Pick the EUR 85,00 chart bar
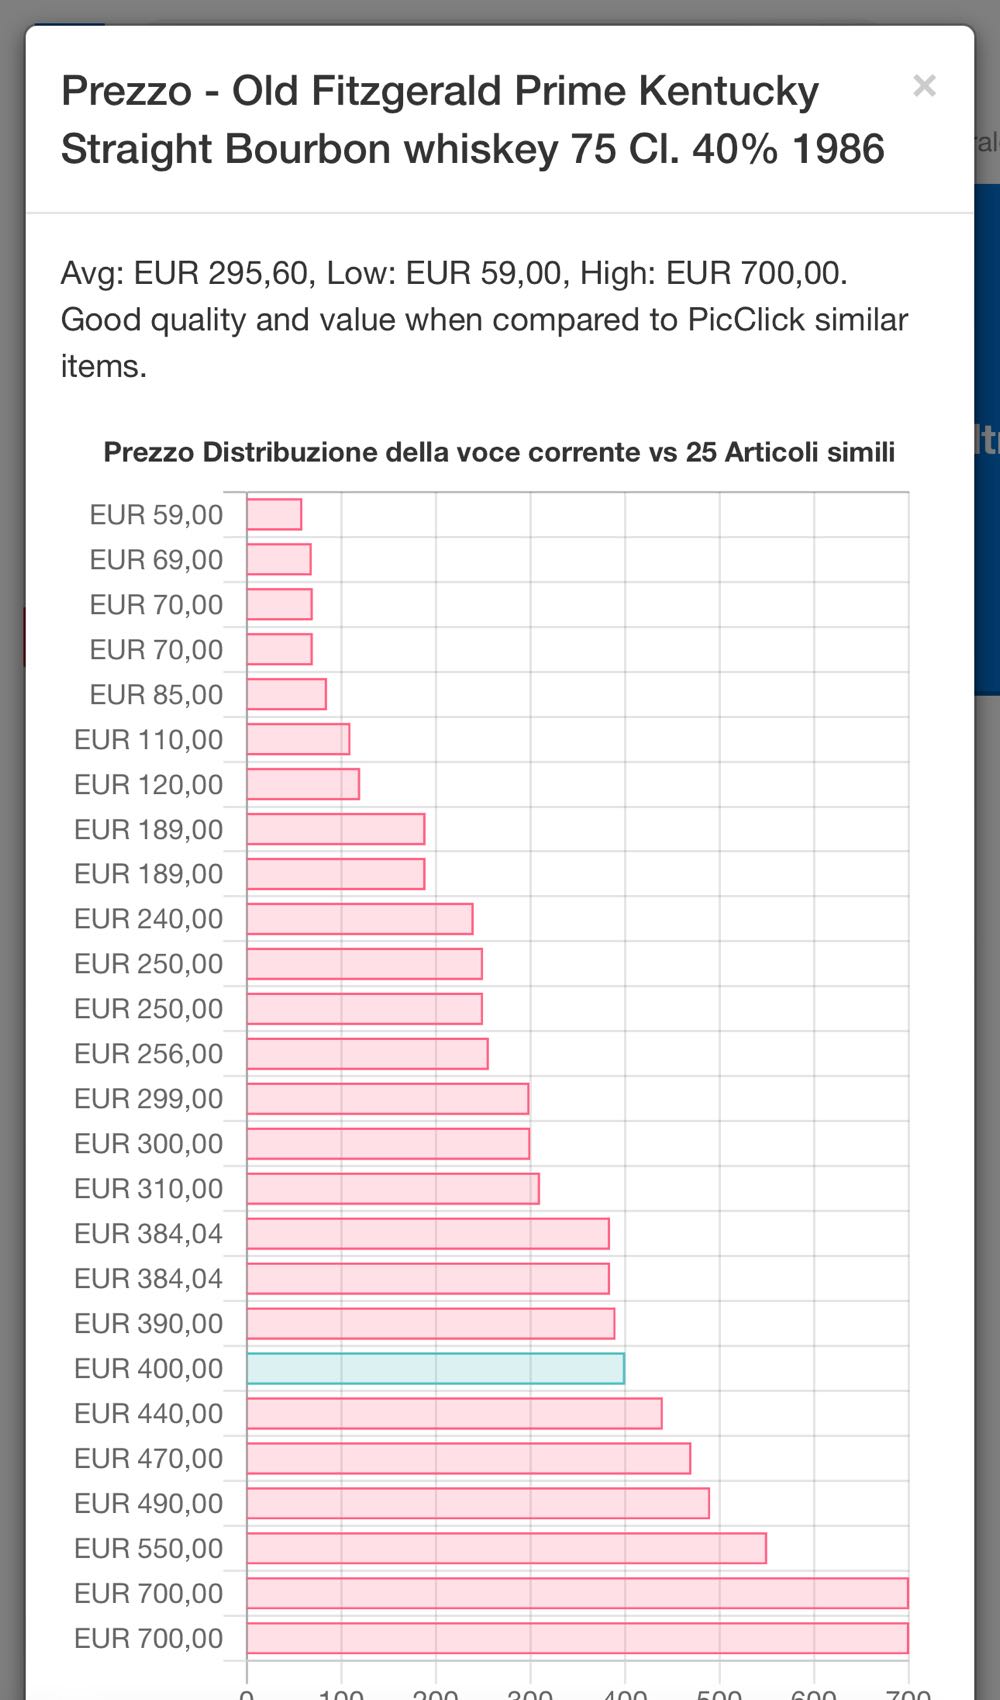The height and width of the screenshot is (1700, 1000). pos(286,694)
